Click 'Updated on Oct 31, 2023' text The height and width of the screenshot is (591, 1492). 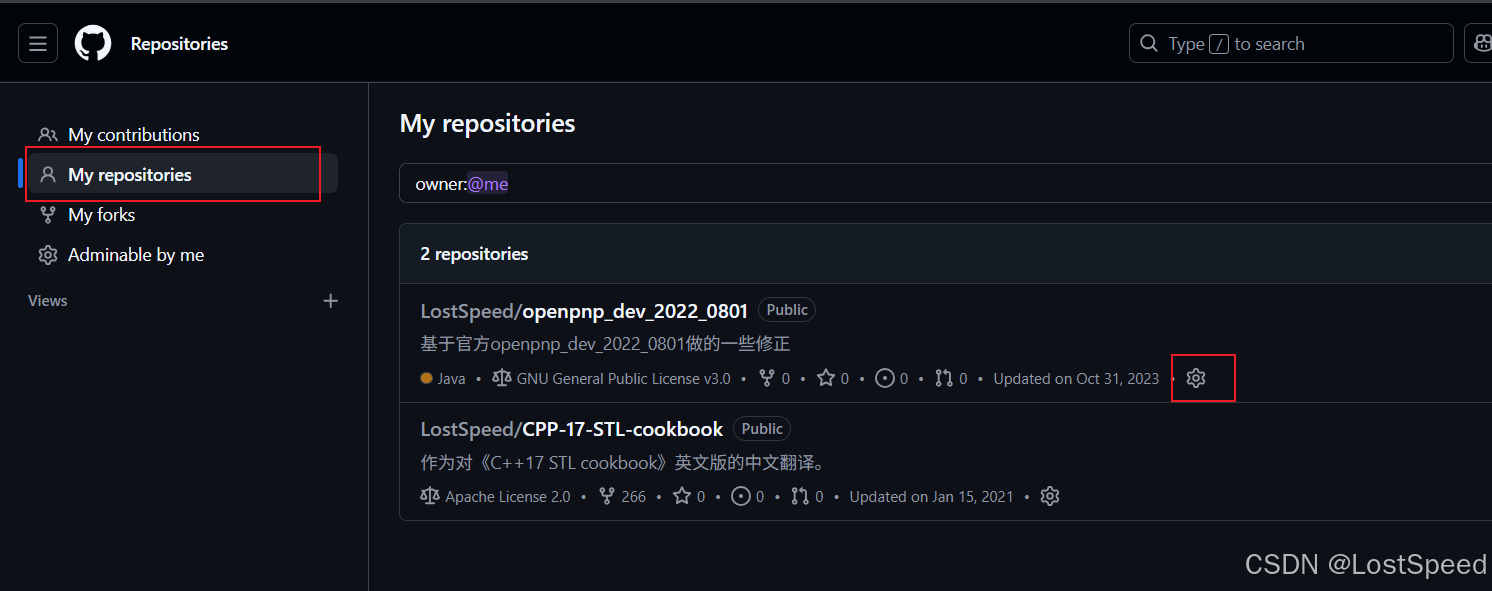pyautogui.click(x=1076, y=379)
